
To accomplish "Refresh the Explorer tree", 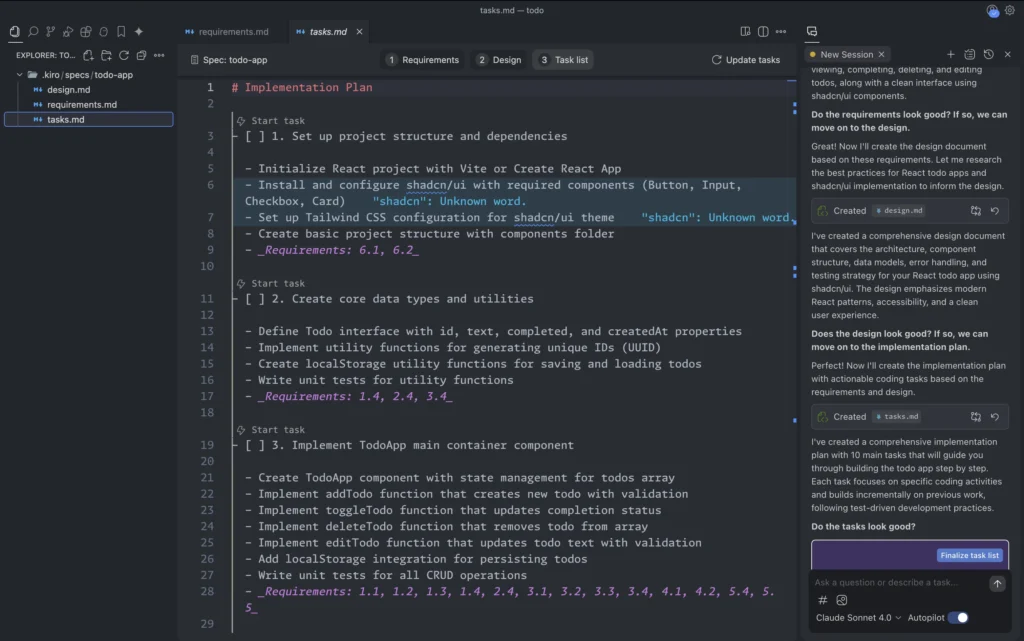I will (123, 55).
